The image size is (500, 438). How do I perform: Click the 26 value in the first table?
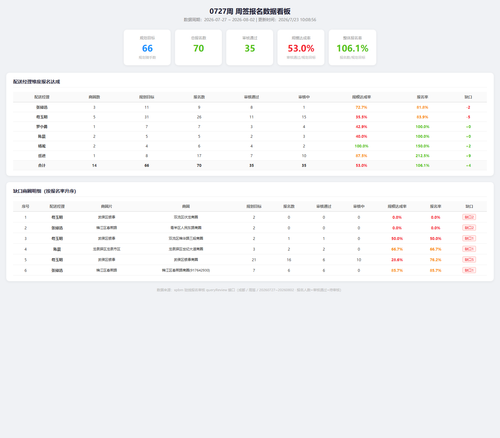pyautogui.click(x=199, y=117)
